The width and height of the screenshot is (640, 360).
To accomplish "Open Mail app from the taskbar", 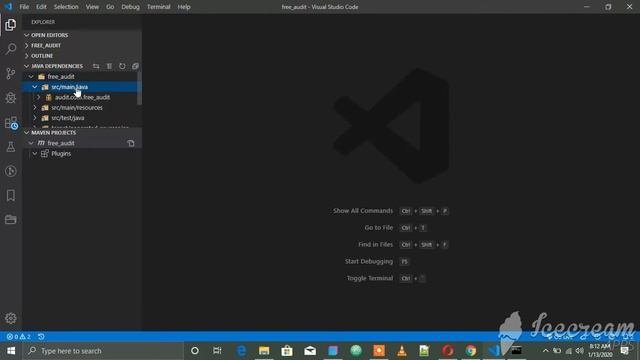I will 310,351.
